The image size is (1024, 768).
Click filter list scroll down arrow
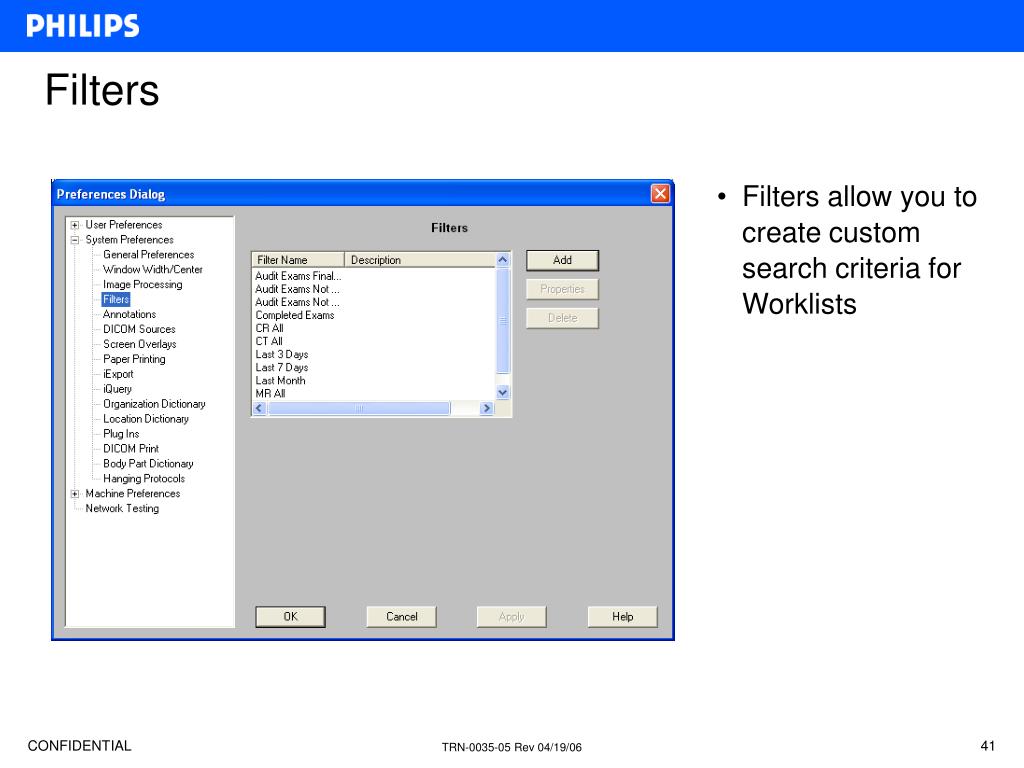[x=503, y=393]
